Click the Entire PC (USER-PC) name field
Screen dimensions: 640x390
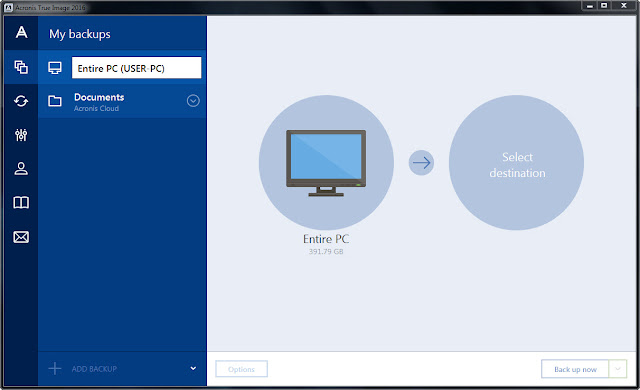click(x=136, y=68)
